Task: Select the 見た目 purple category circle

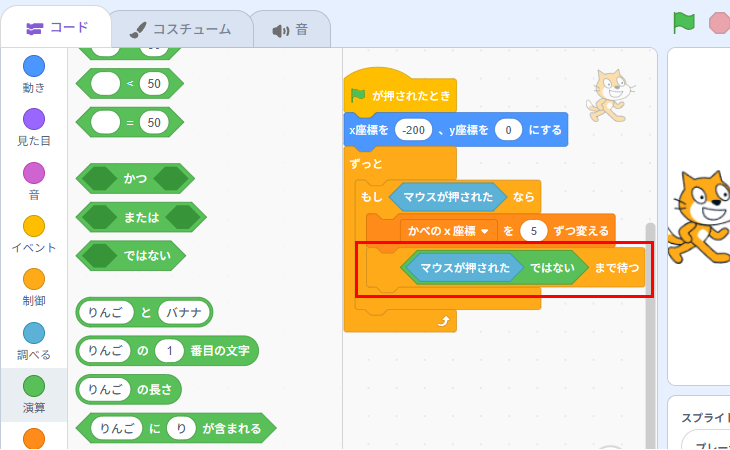Action: (34, 119)
